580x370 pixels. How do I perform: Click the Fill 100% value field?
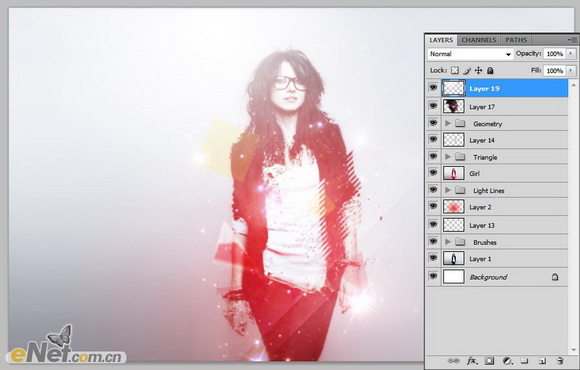(554, 70)
